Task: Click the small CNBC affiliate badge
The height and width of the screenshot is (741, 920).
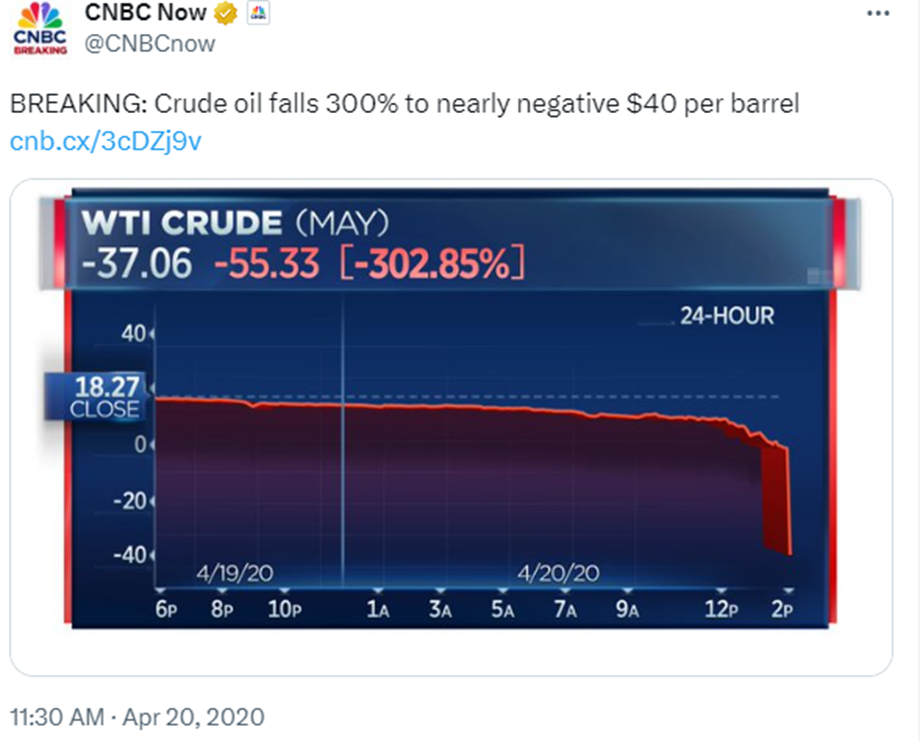Action: (x=256, y=14)
